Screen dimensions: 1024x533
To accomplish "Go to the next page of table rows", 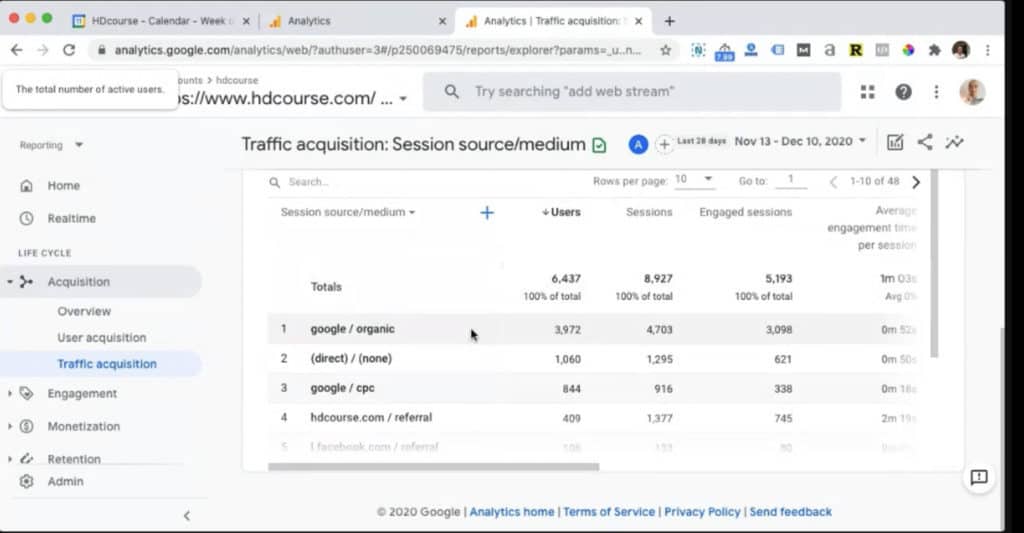I will point(916,182).
